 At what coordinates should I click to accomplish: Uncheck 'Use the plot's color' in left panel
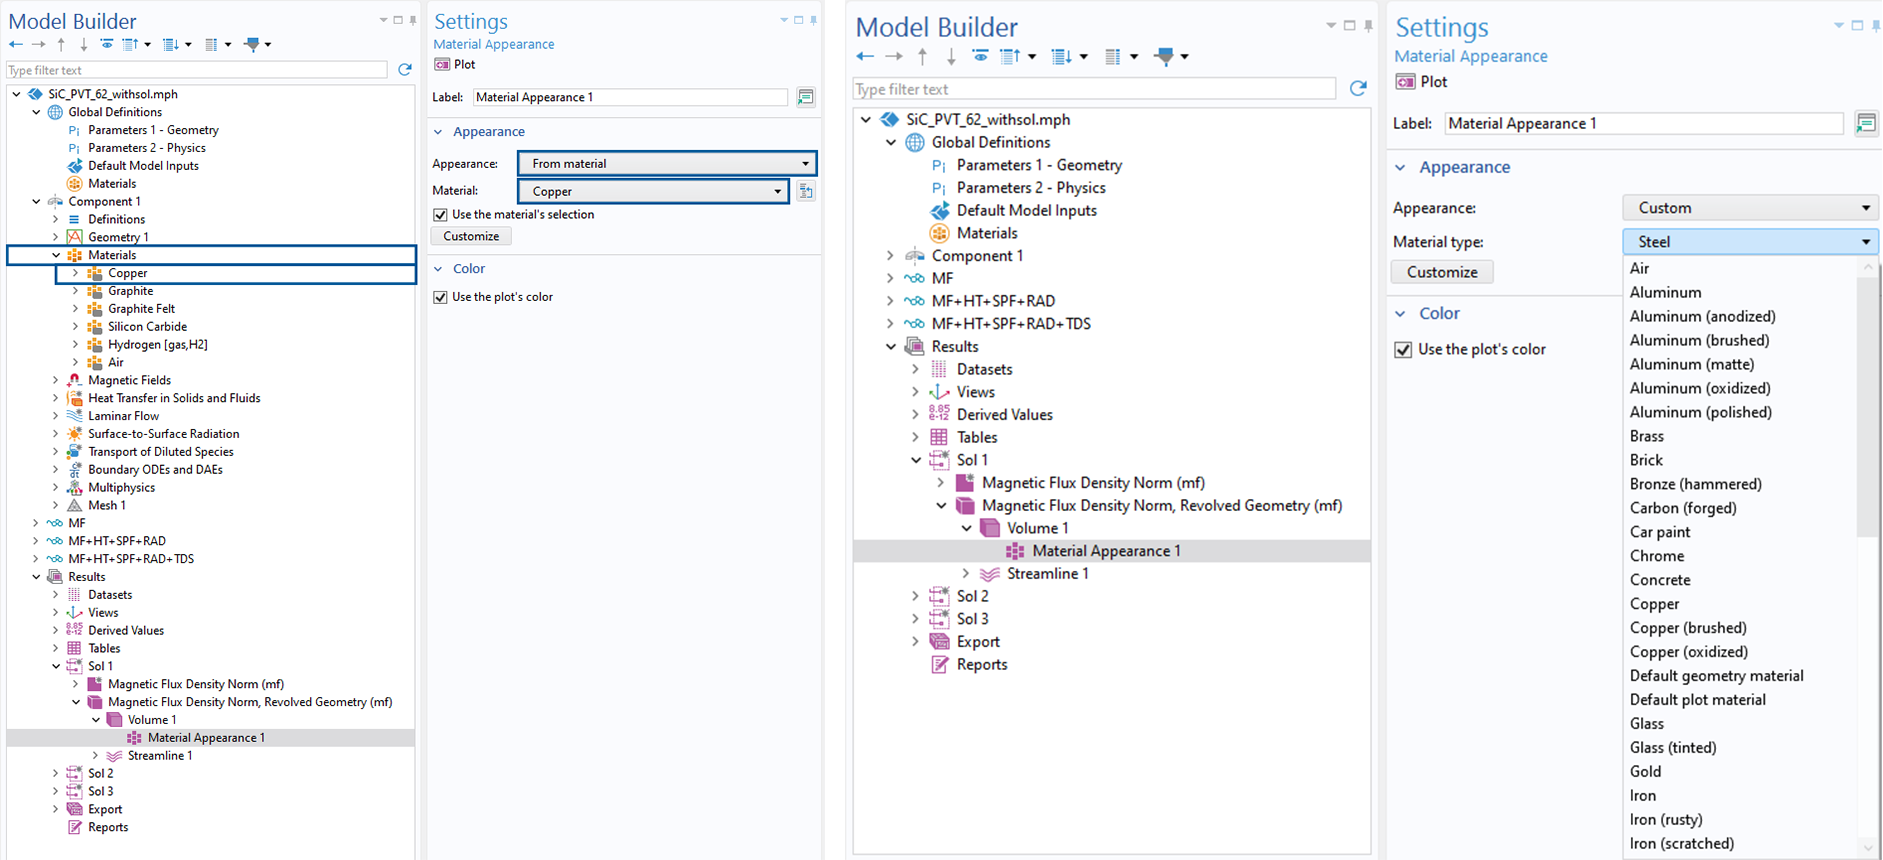441,297
